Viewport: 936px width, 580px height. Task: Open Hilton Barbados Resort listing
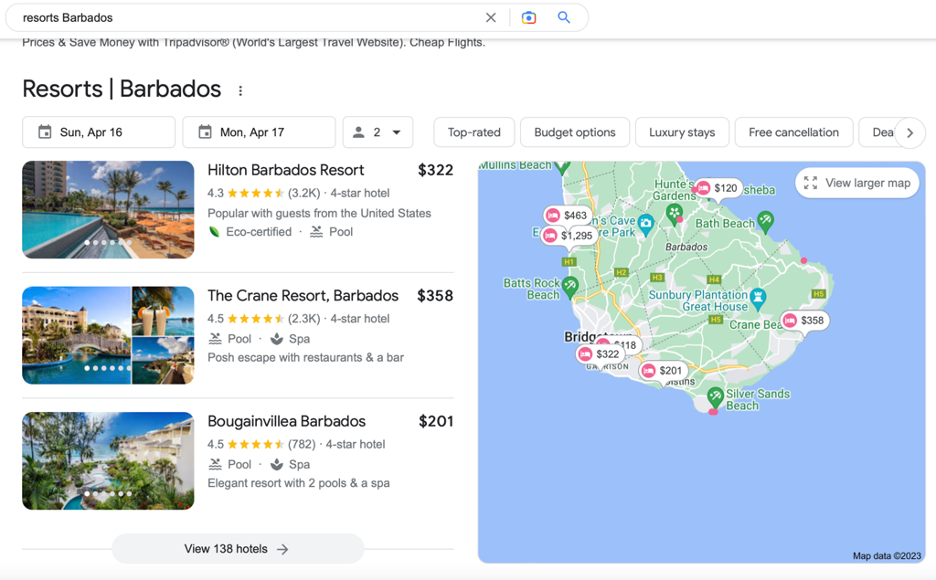point(286,170)
